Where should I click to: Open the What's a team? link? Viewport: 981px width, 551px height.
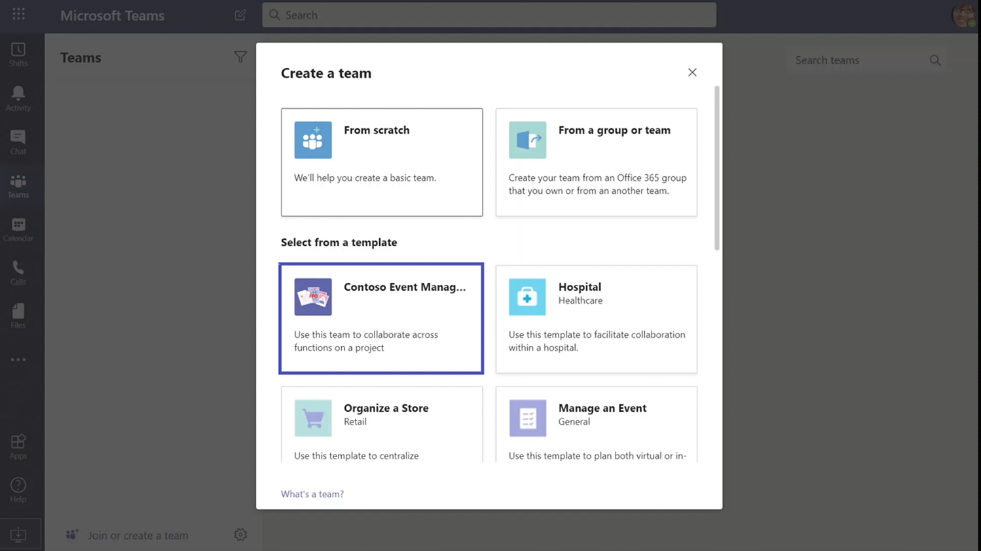312,494
